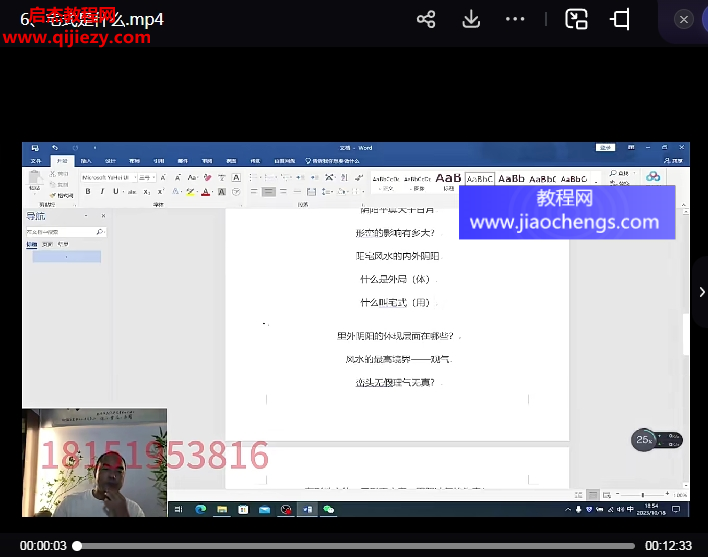Click Cut scissors icon in Word ribbon

(53, 174)
